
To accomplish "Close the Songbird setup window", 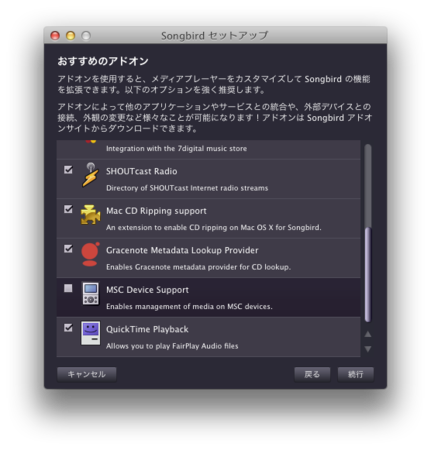I will click(x=55, y=35).
